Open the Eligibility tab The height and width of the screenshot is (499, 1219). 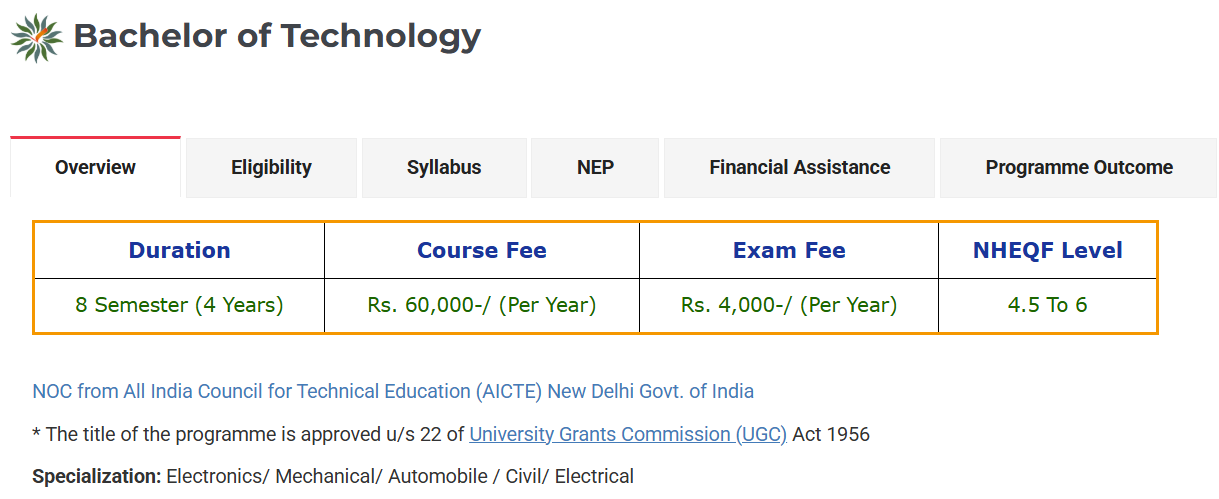pos(271,168)
